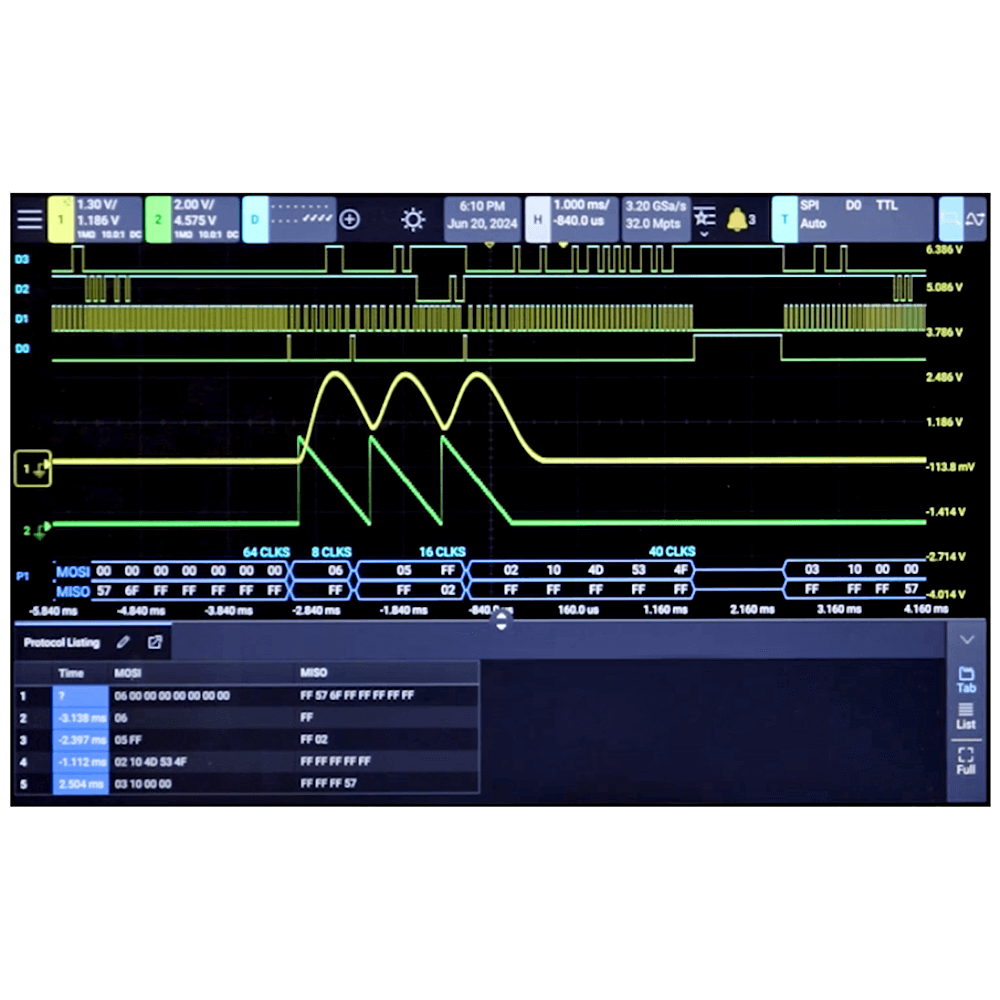1000x1000 pixels.
Task: Select the Protocol Listing tab
Action: click(x=62, y=642)
